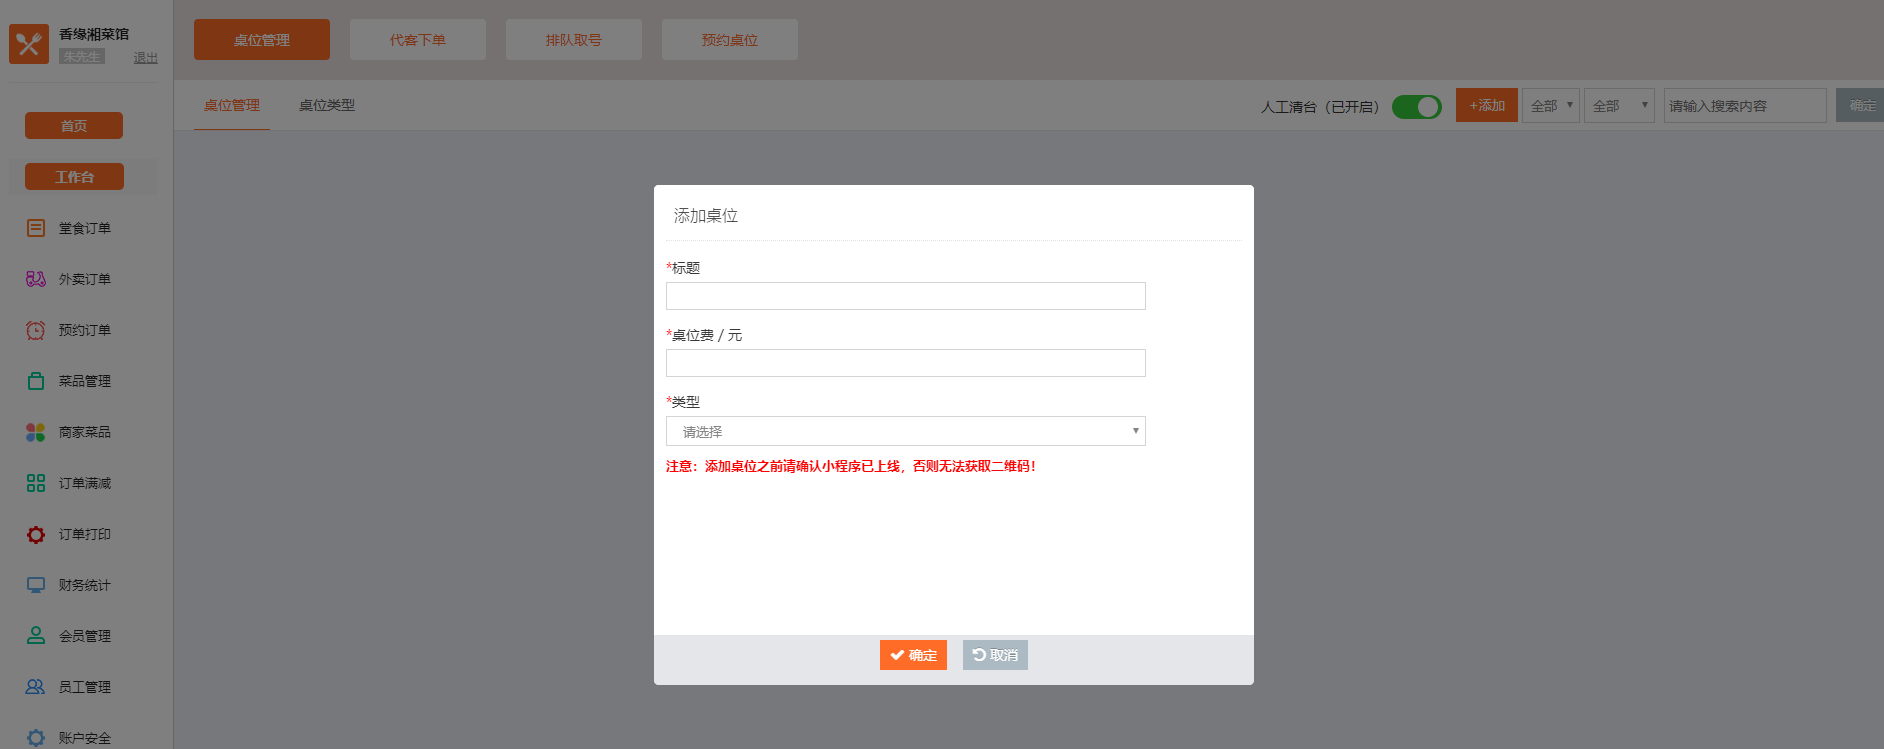
Task: Click the 财务统计 monitor icon
Action: (x=36, y=585)
